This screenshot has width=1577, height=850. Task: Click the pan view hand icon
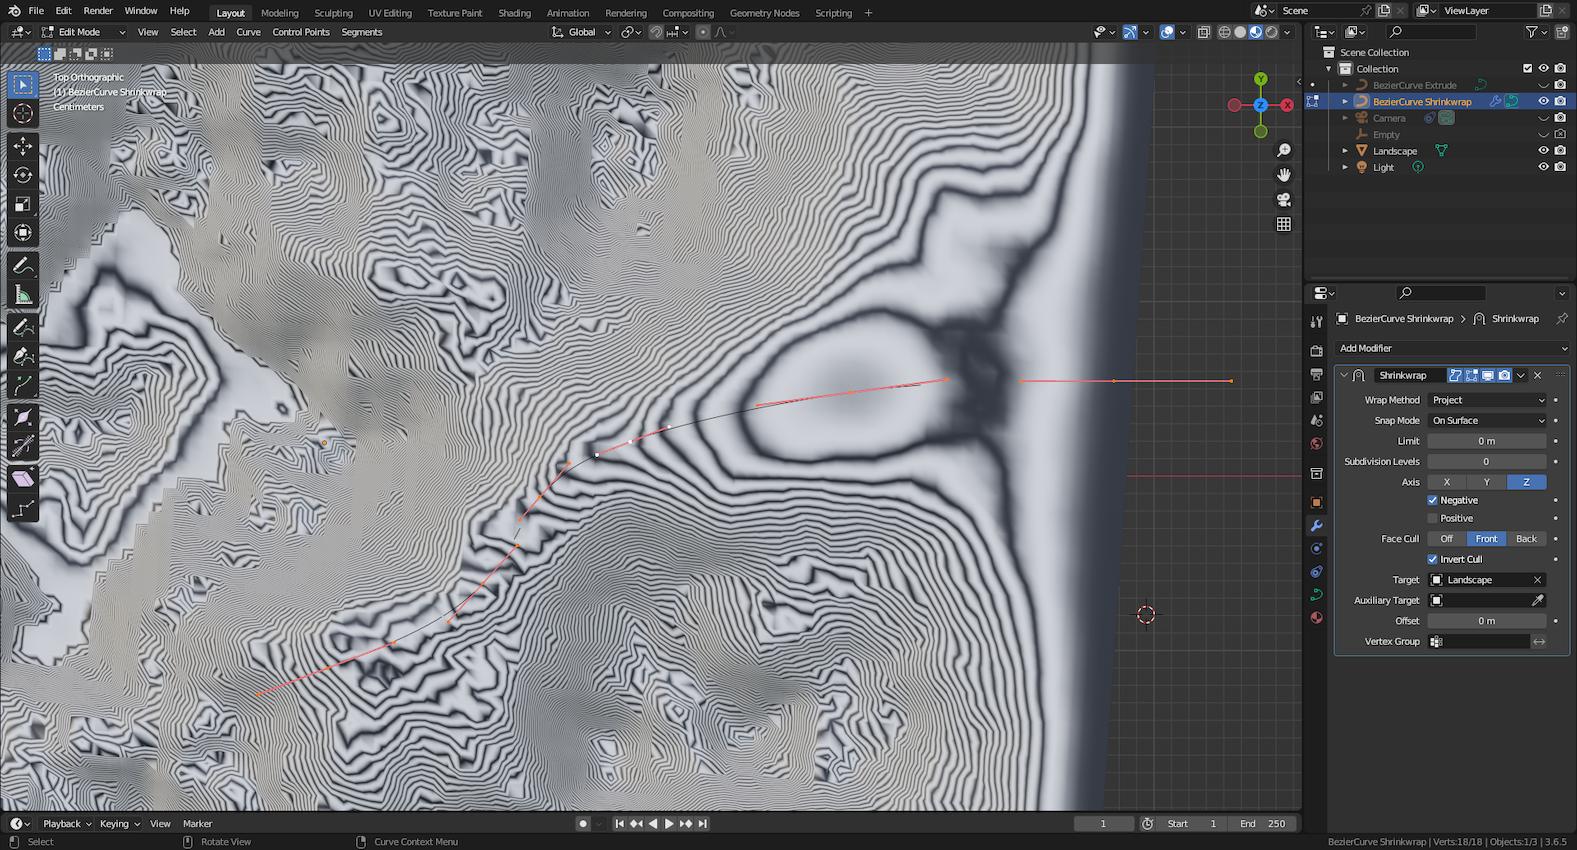click(x=1284, y=175)
